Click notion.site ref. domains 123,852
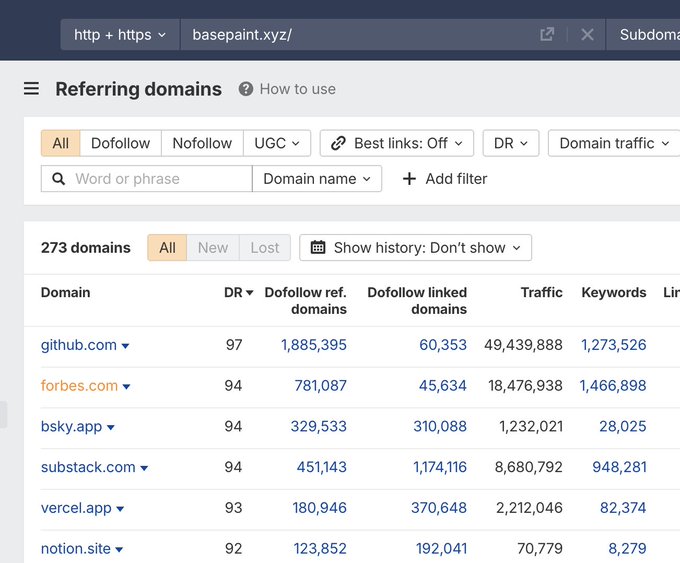This screenshot has width=680, height=563. [320, 549]
